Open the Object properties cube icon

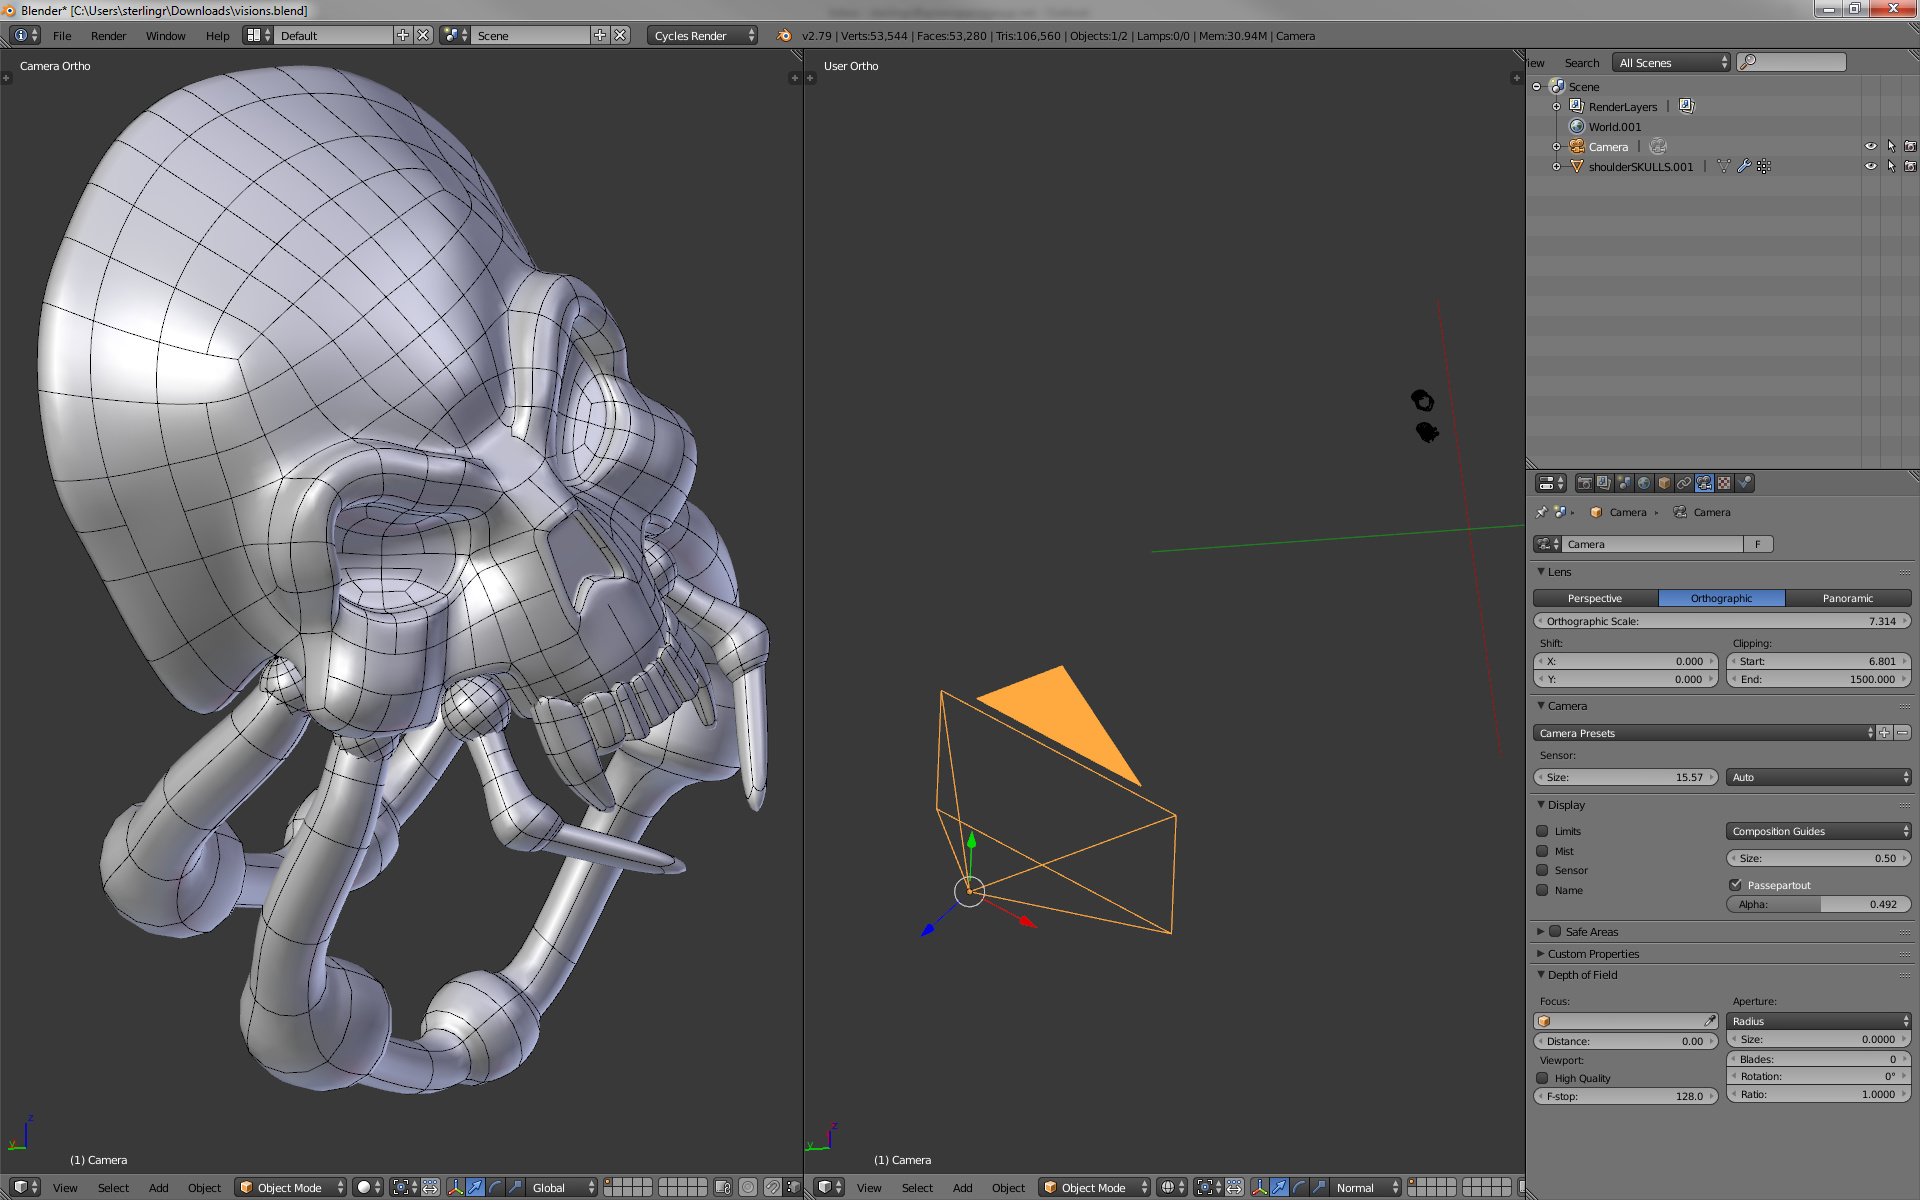point(1664,483)
